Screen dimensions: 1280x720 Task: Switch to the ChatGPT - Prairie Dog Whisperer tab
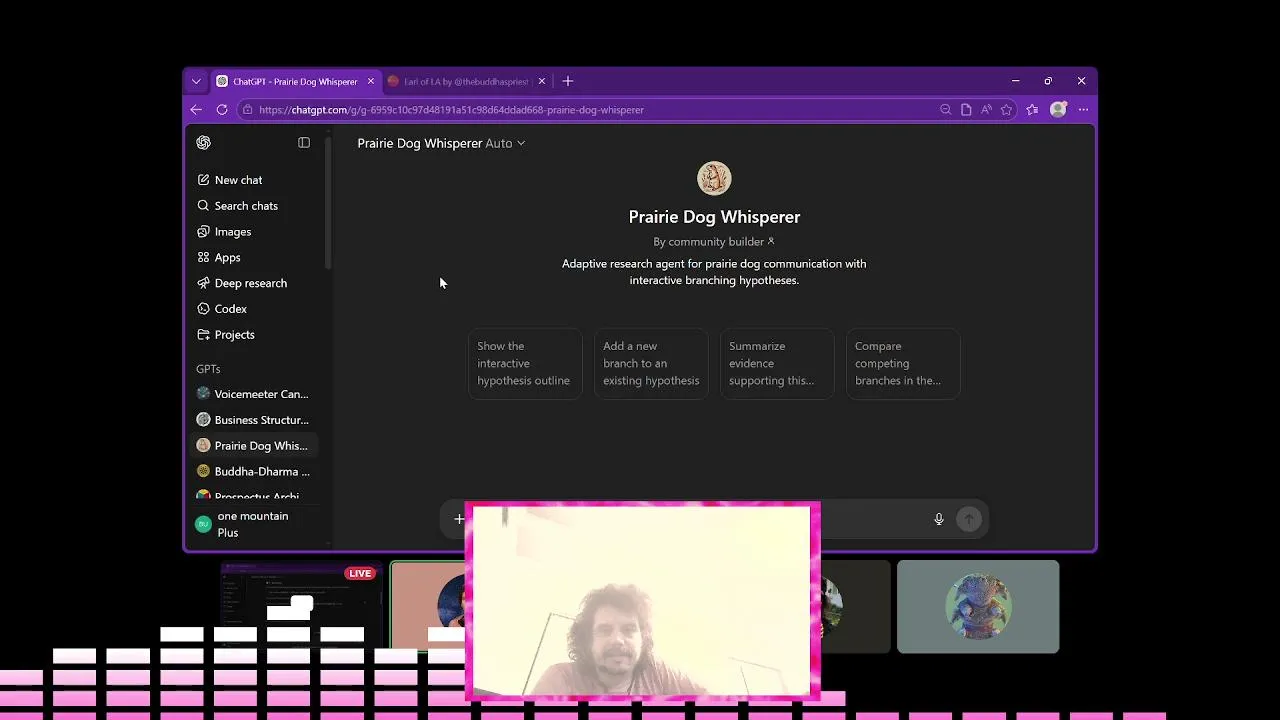point(295,82)
